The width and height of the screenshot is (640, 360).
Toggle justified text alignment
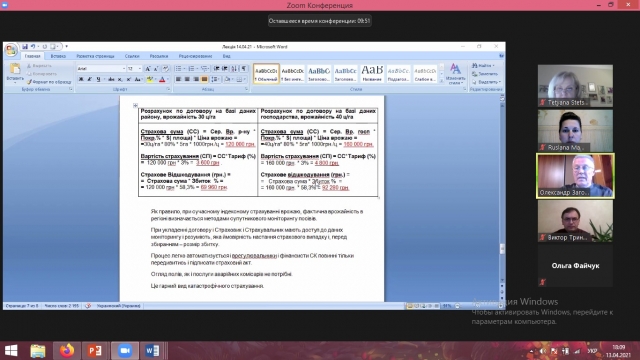coord(204,79)
